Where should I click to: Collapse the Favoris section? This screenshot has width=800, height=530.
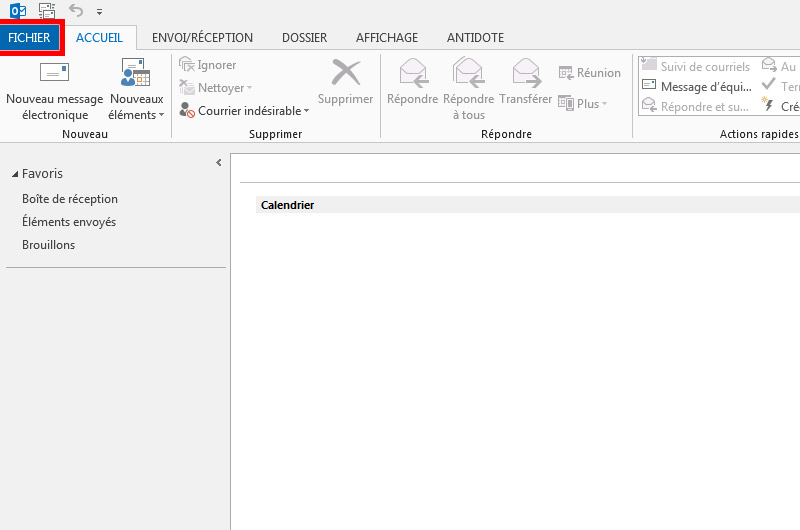tap(15, 175)
